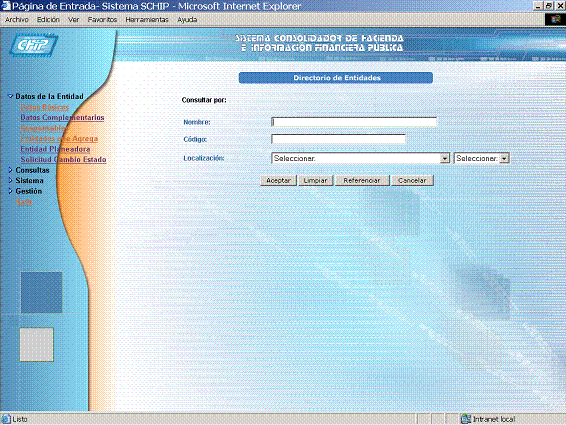Click the Windows flag throbber icon
Viewport: 566px width, 425px height.
point(556,19)
